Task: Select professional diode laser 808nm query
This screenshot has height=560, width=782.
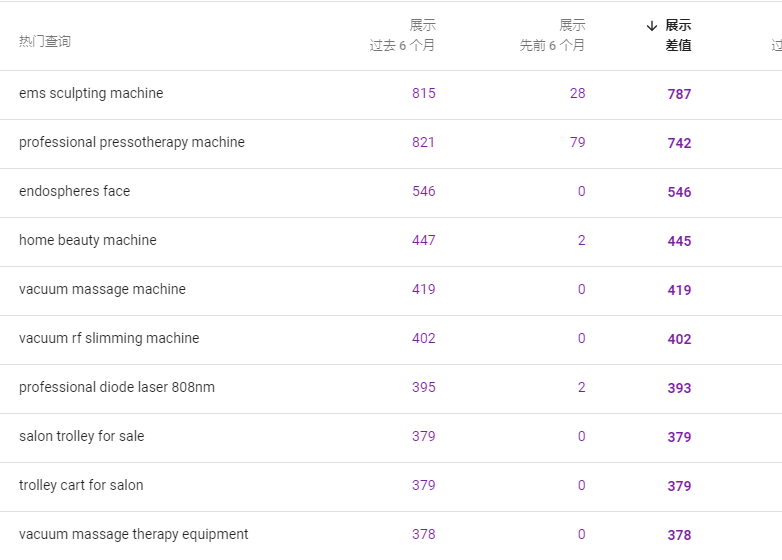Action: coord(117,387)
